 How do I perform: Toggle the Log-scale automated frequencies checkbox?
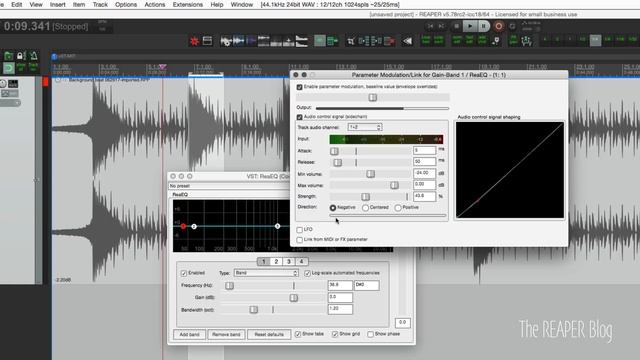[307, 273]
